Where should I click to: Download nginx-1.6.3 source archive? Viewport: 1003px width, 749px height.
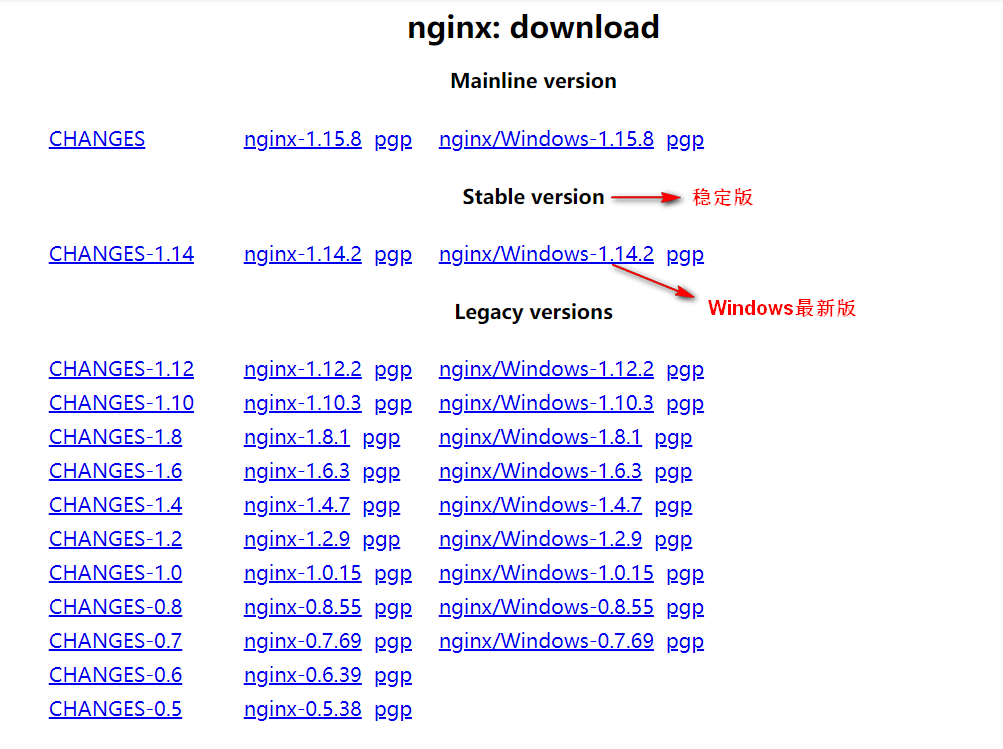tap(297, 471)
